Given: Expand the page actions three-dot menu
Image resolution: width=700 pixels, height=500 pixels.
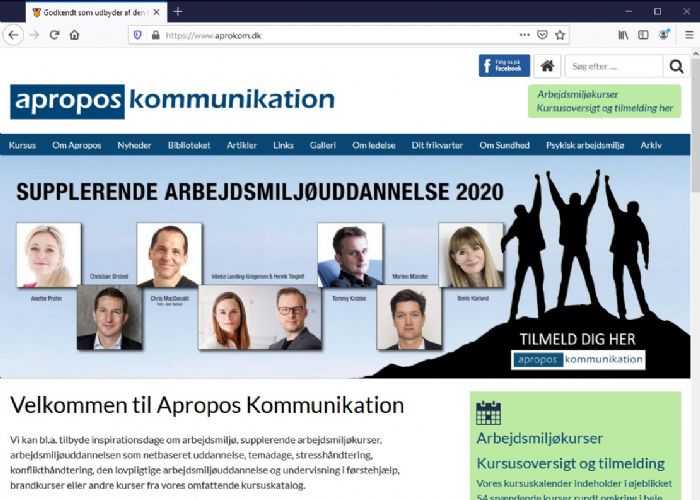Looking at the screenshot, I should (524, 34).
